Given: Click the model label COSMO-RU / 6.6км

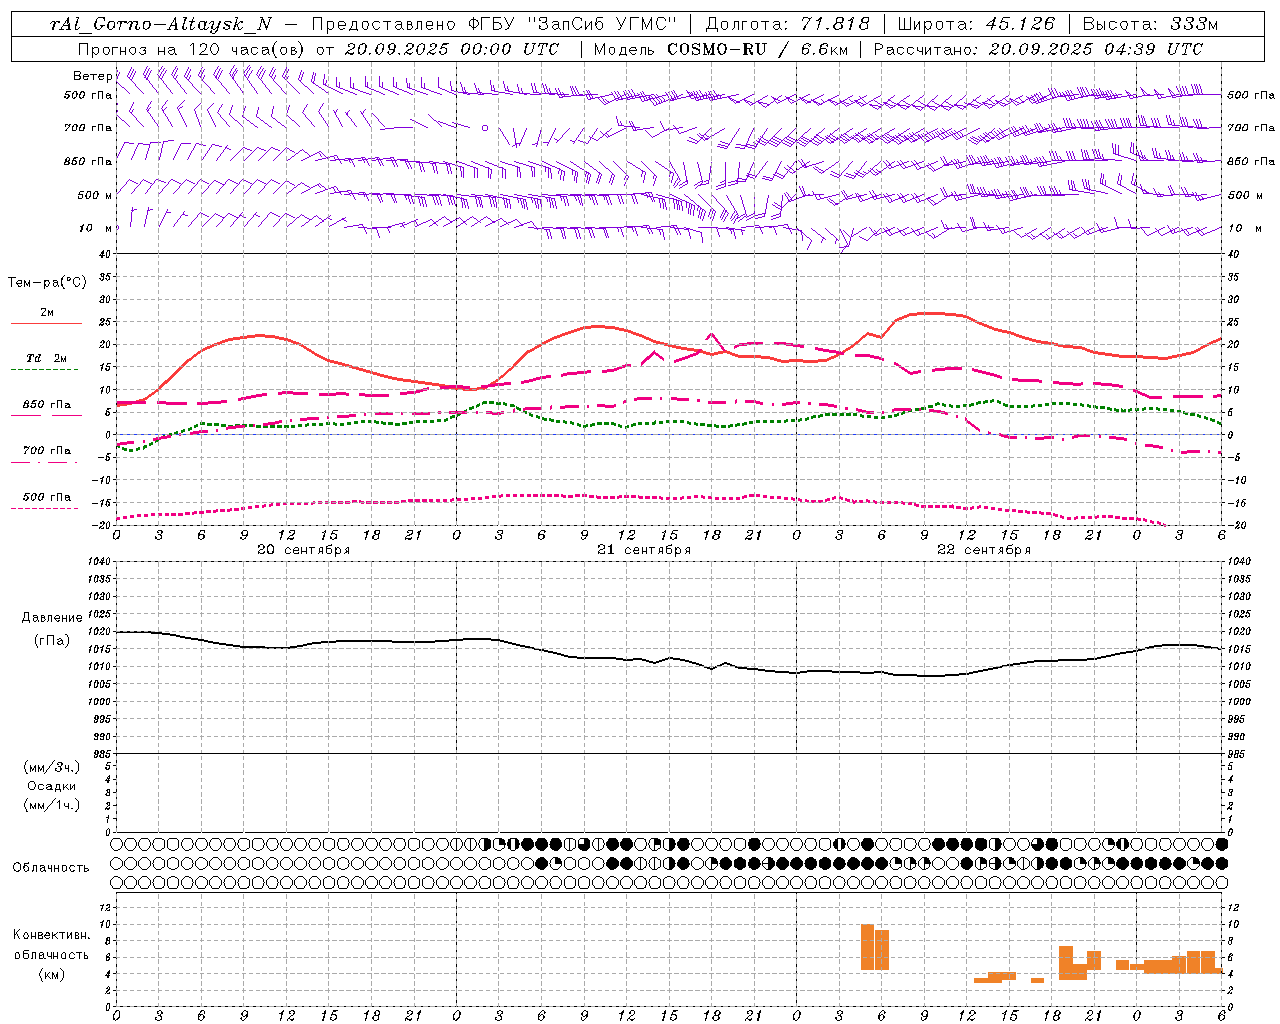Looking at the screenshot, I should [x=758, y=49].
